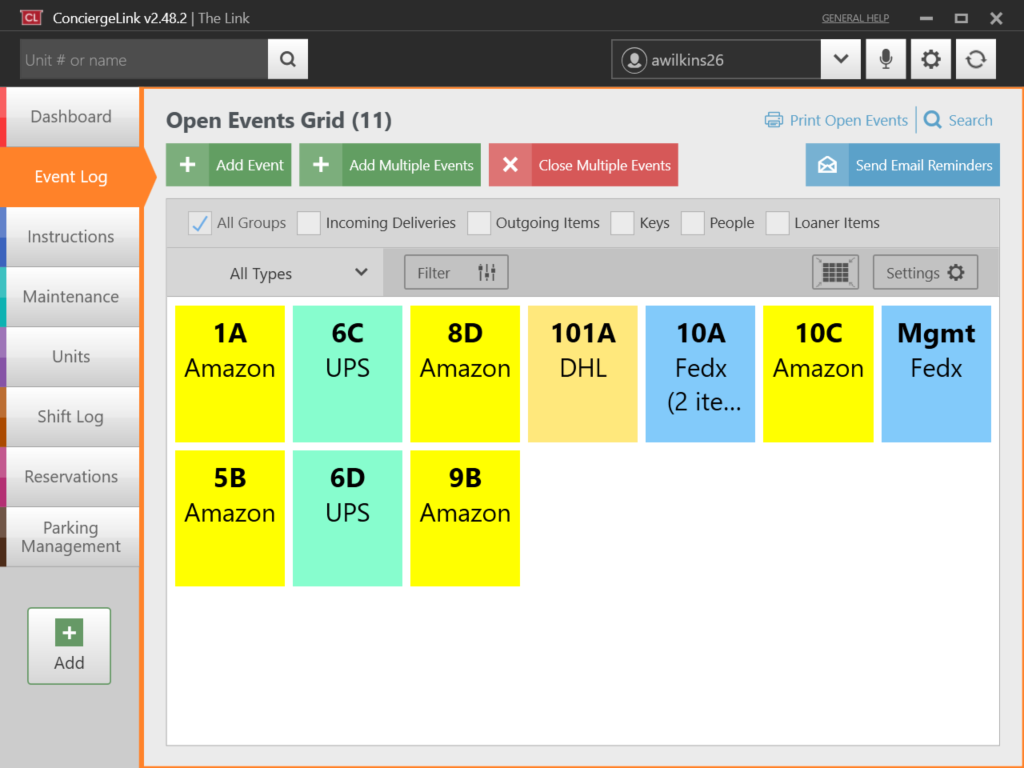The width and height of the screenshot is (1024, 768).
Task: Tick the Outgoing Items checkbox
Action: click(479, 223)
